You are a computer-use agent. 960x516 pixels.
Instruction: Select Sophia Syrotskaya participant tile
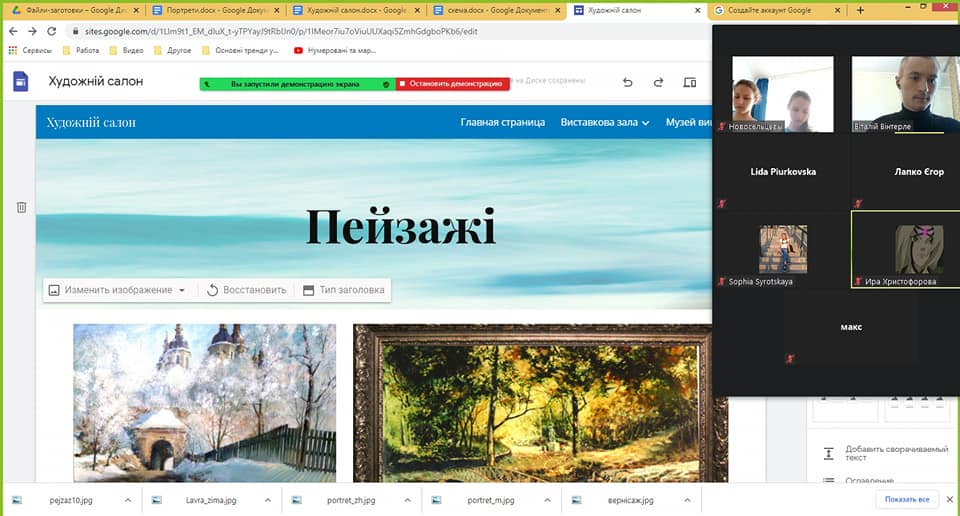(x=783, y=249)
